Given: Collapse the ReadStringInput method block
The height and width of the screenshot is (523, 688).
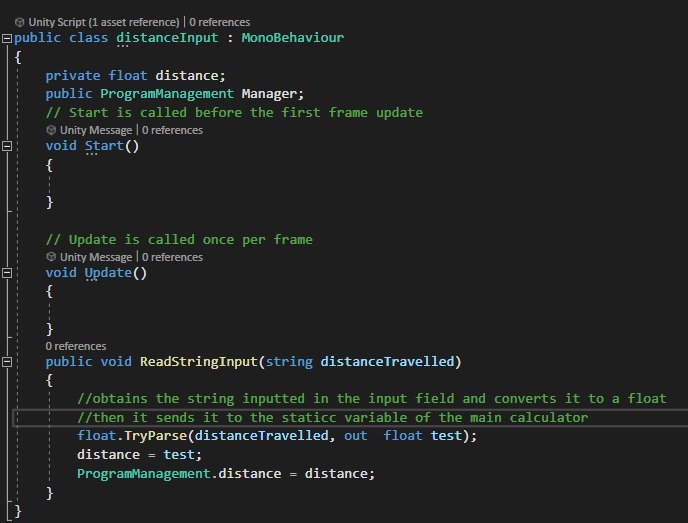Looking at the screenshot, I should [x=7, y=362].
